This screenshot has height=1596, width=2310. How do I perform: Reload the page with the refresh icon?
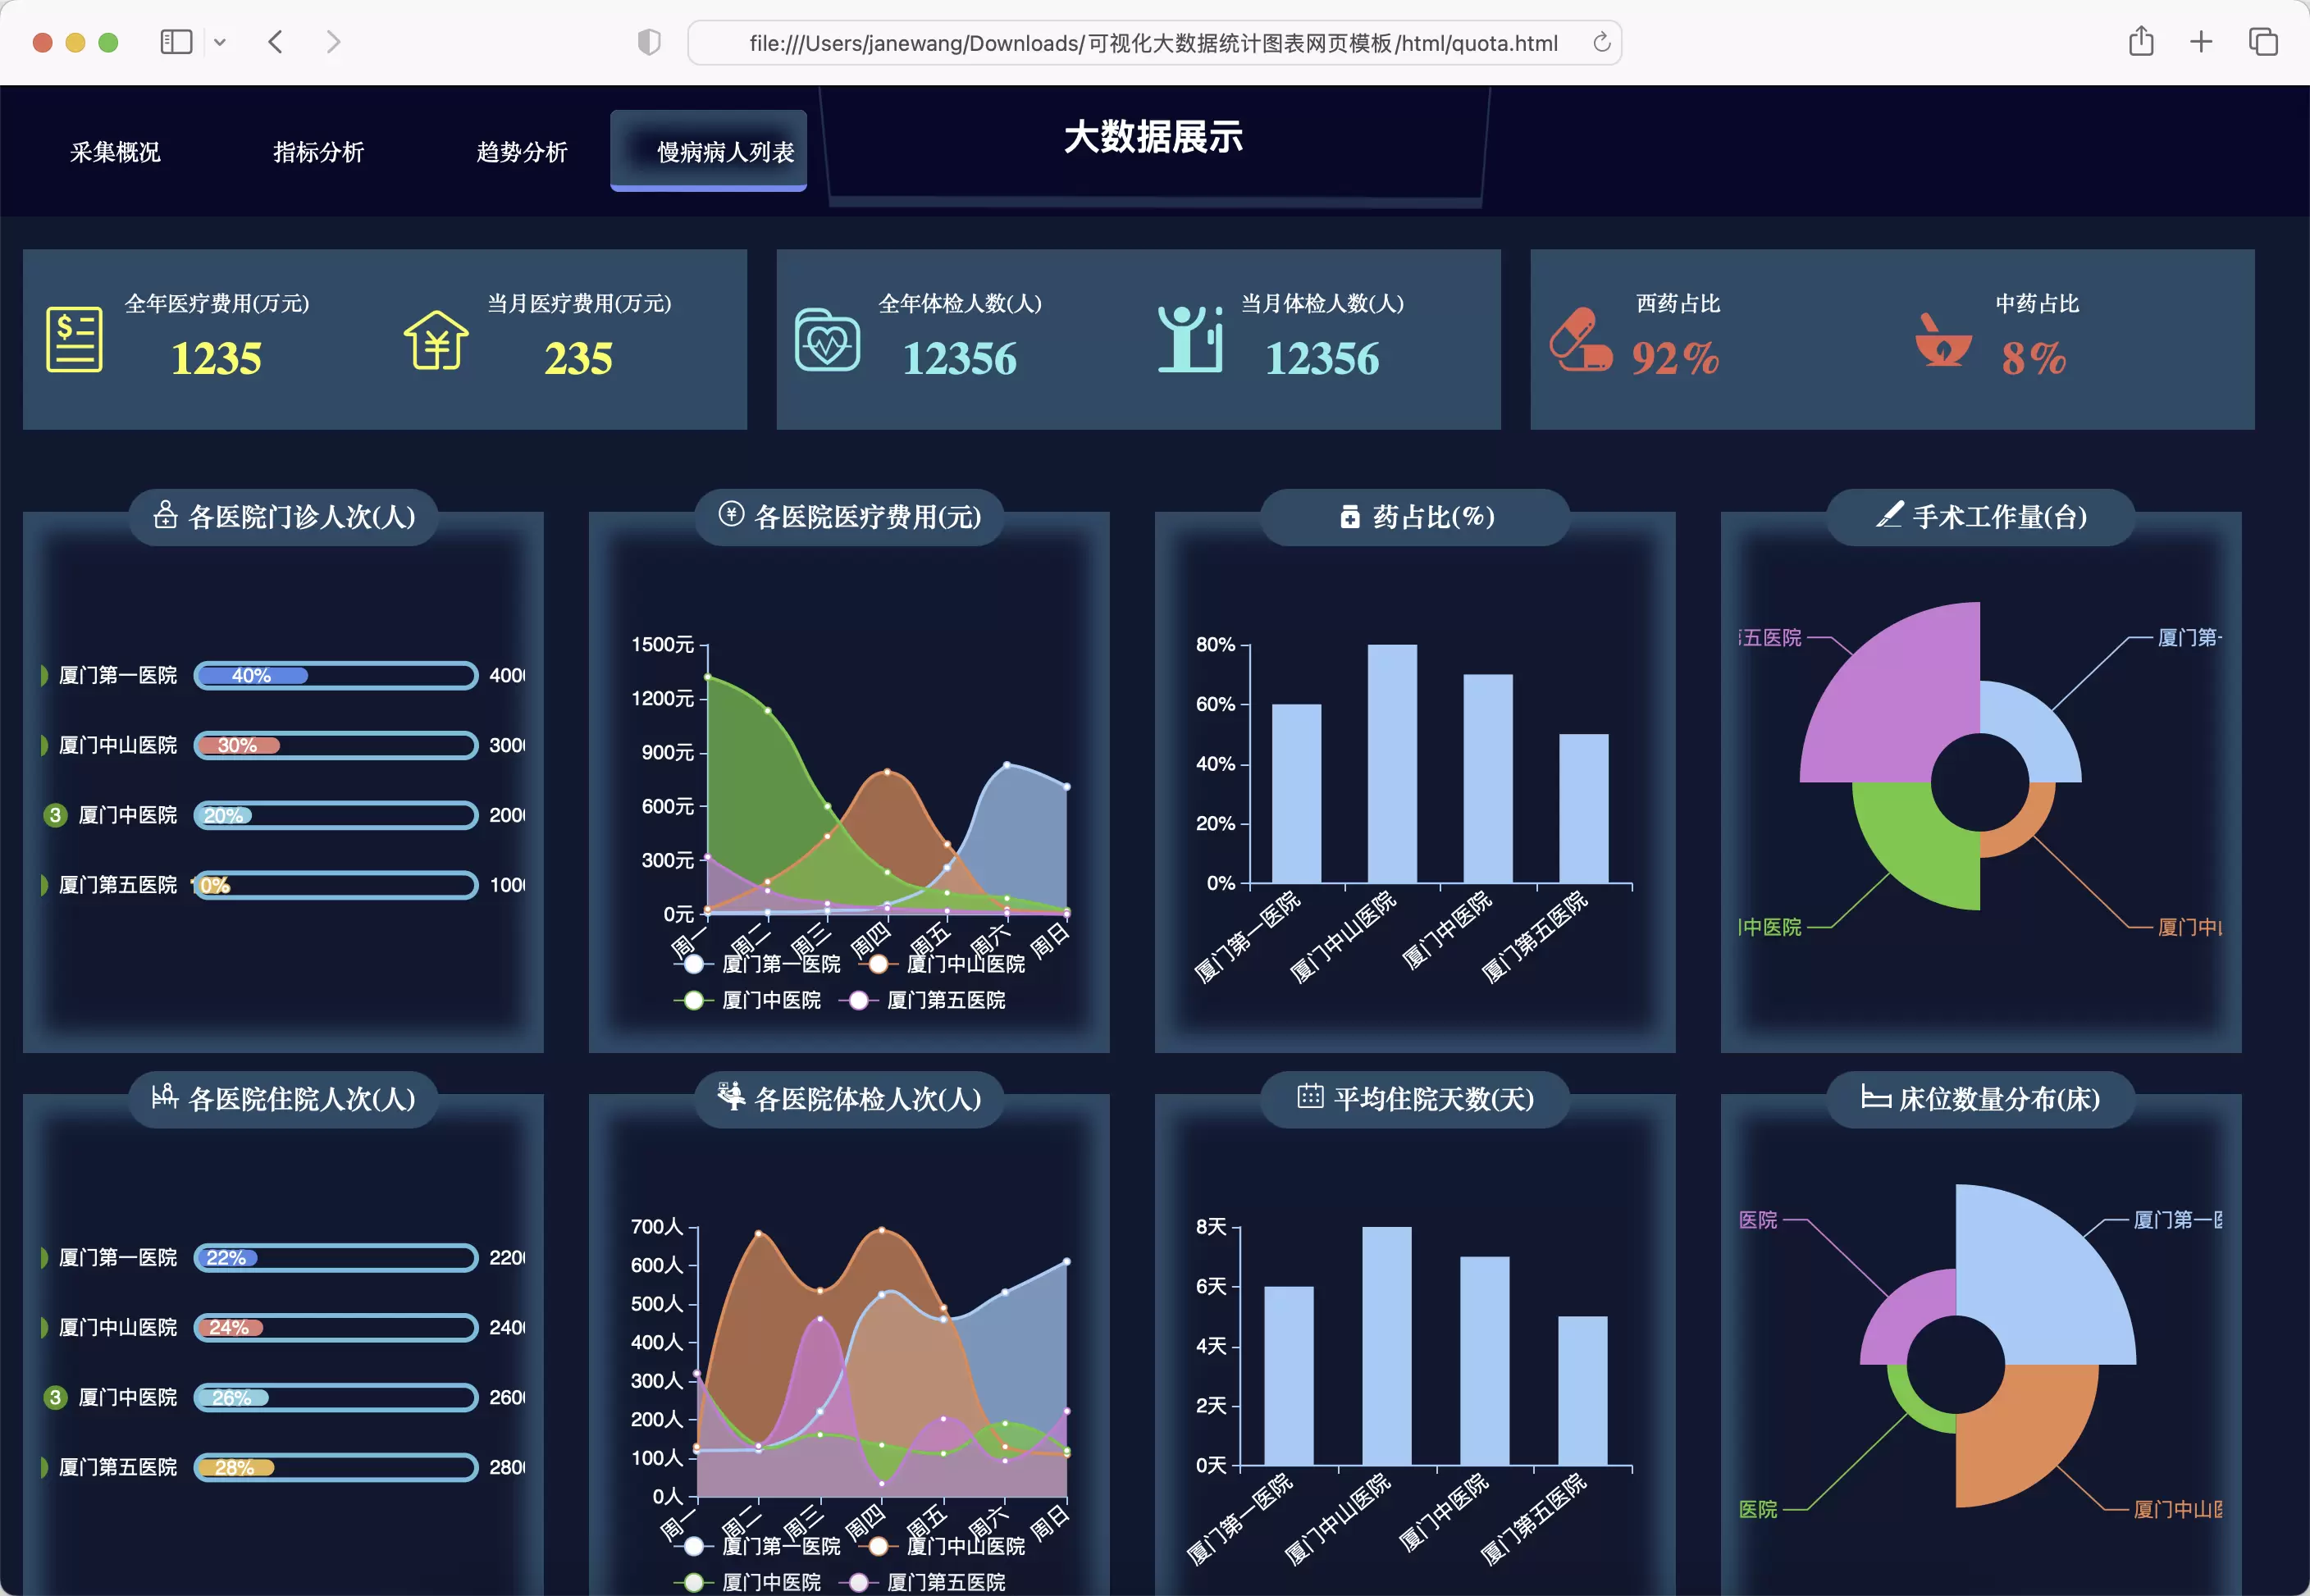click(x=1601, y=42)
